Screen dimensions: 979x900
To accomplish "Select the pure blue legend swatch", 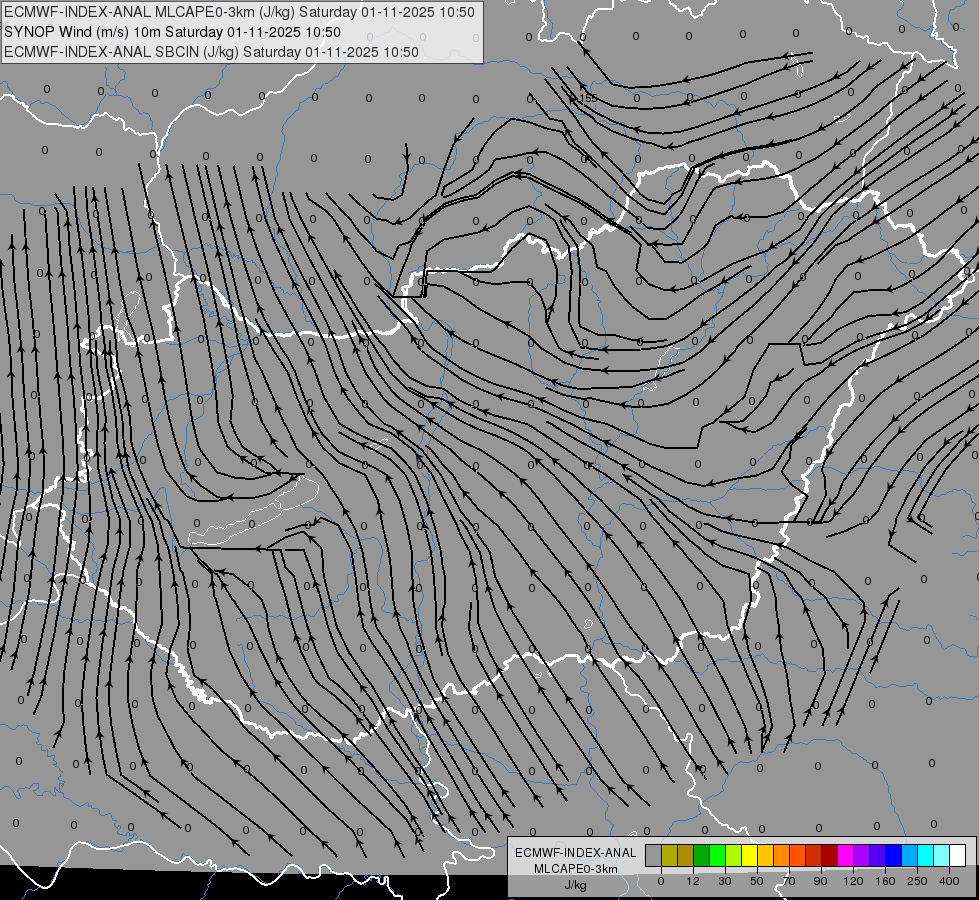I will coord(893,855).
